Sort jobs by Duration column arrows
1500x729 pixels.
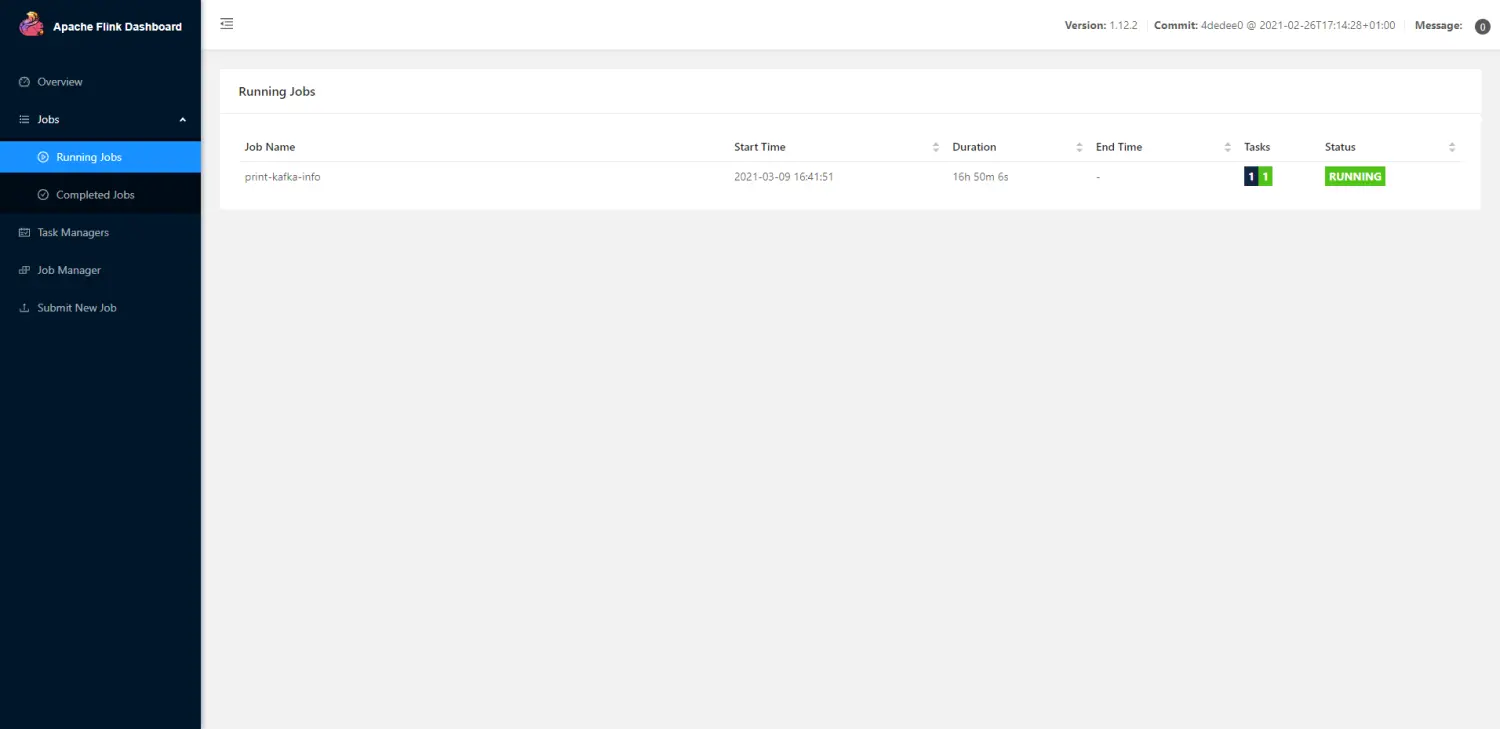pyautogui.click(x=1079, y=147)
